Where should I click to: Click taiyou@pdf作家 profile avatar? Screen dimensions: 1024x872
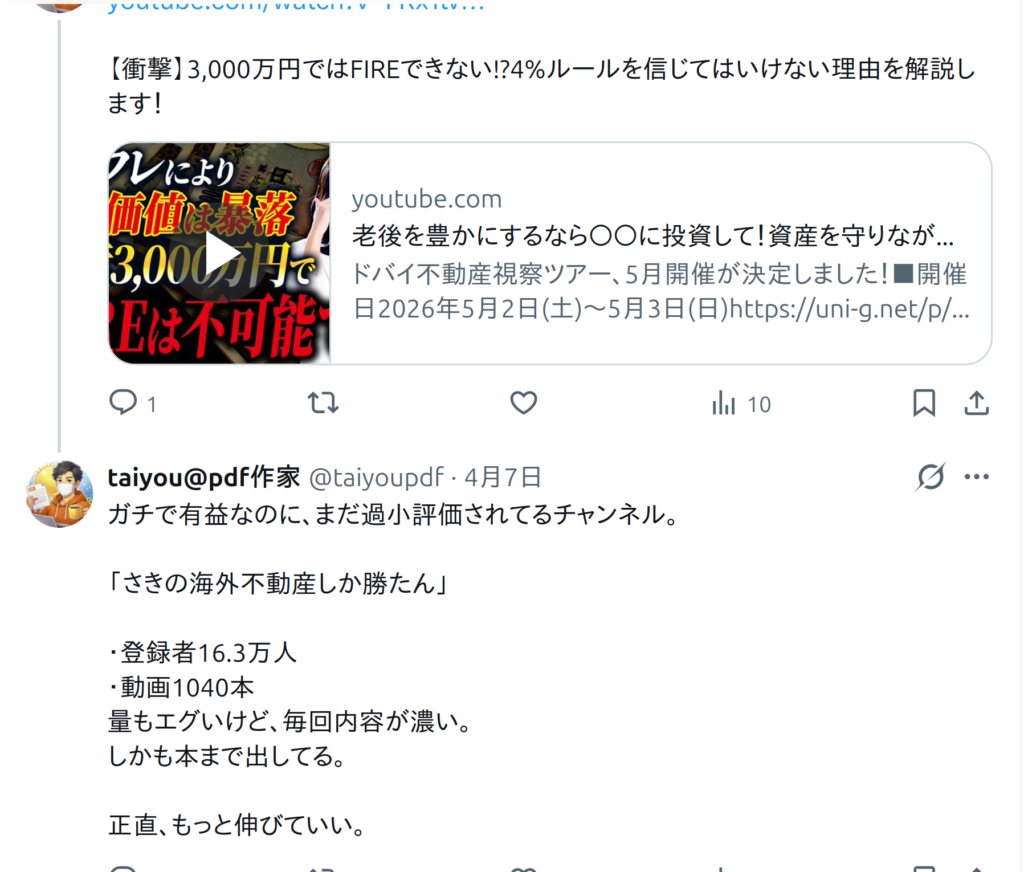coord(59,493)
